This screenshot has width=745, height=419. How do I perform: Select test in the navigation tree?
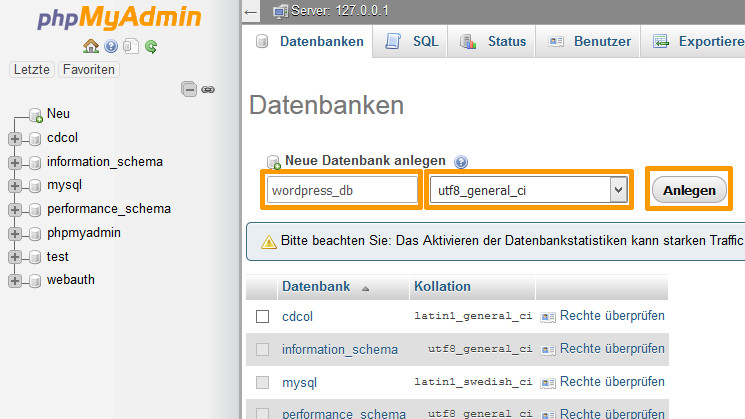[57, 257]
